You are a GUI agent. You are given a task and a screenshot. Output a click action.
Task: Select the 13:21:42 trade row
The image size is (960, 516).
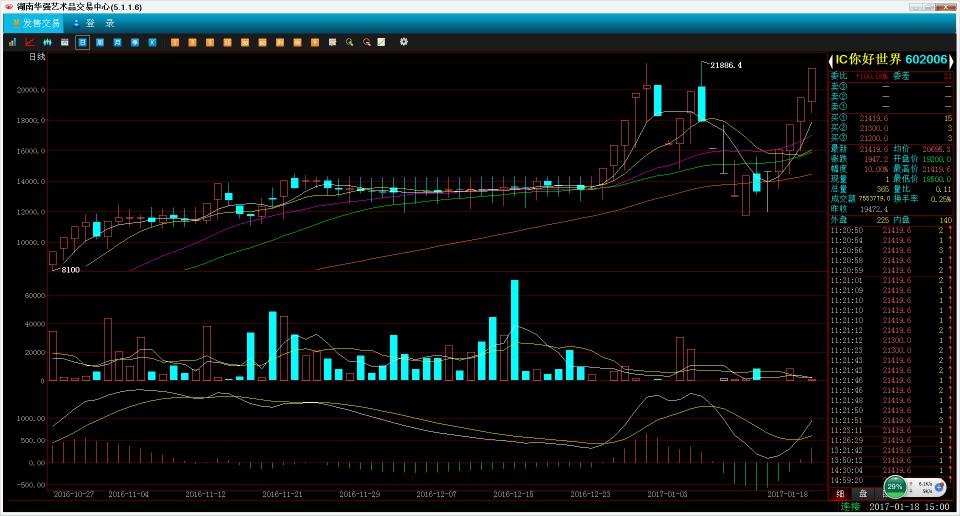click(891, 450)
